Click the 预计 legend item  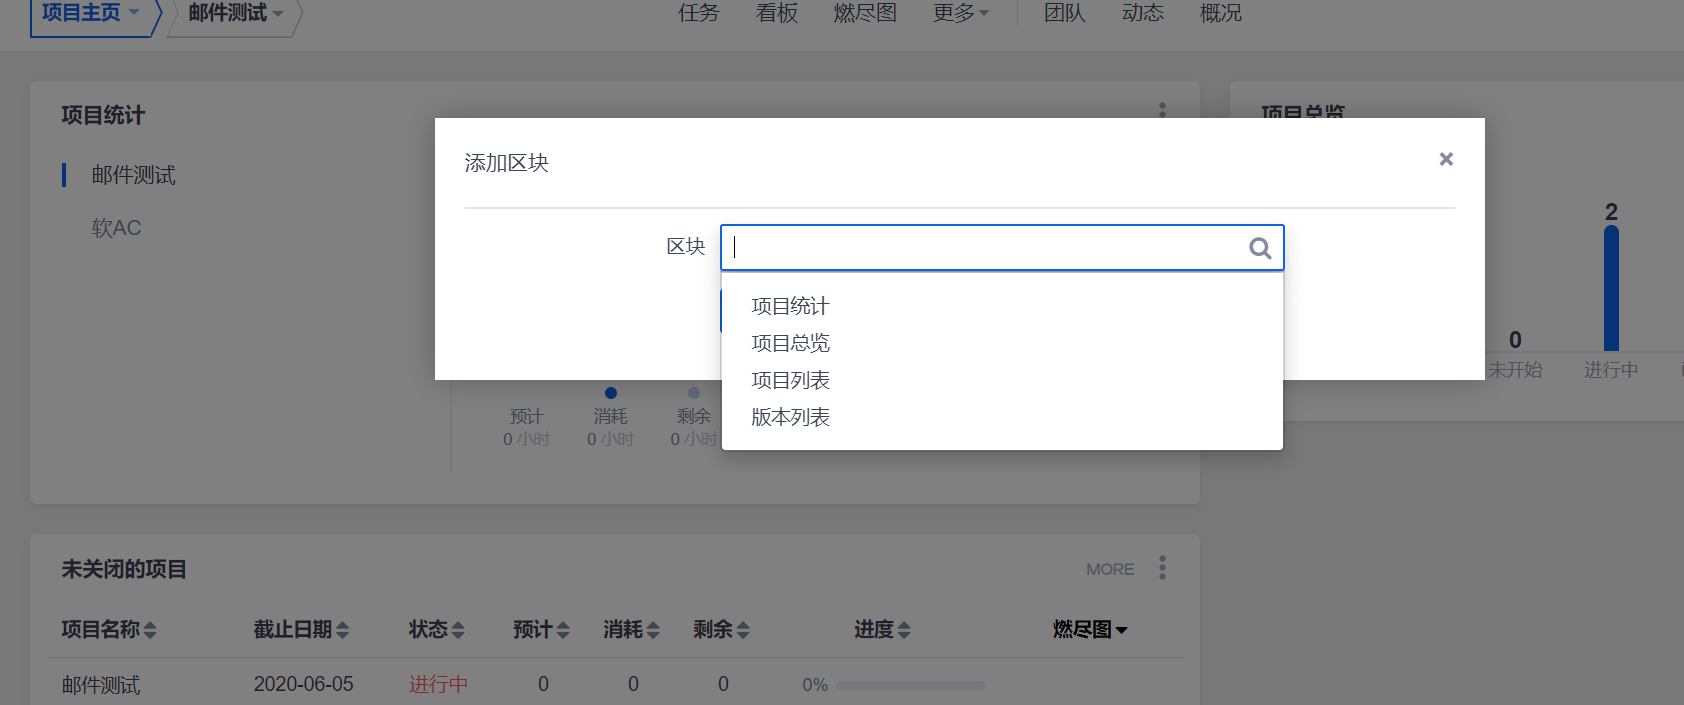526,417
